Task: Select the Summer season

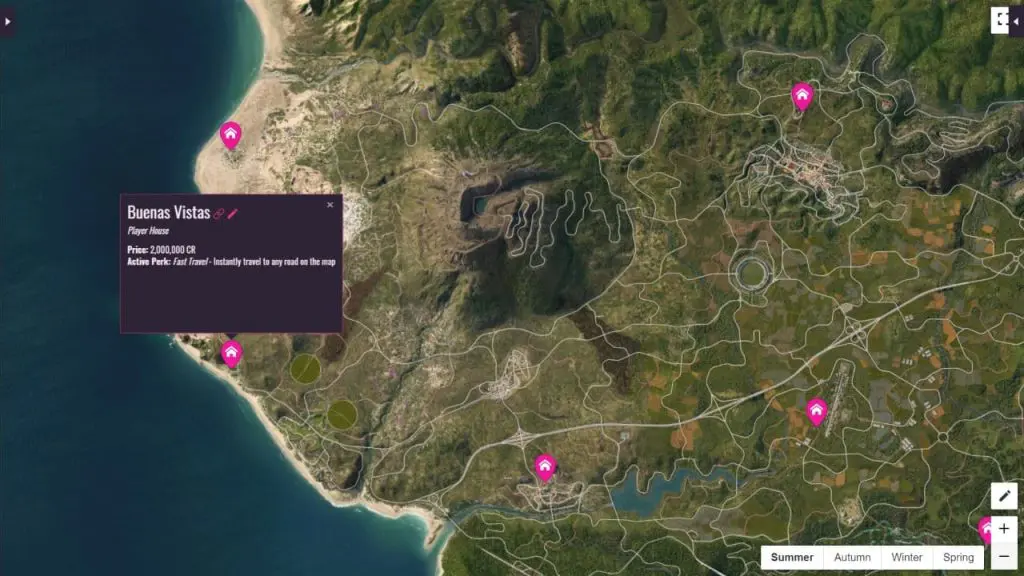Action: coord(792,557)
